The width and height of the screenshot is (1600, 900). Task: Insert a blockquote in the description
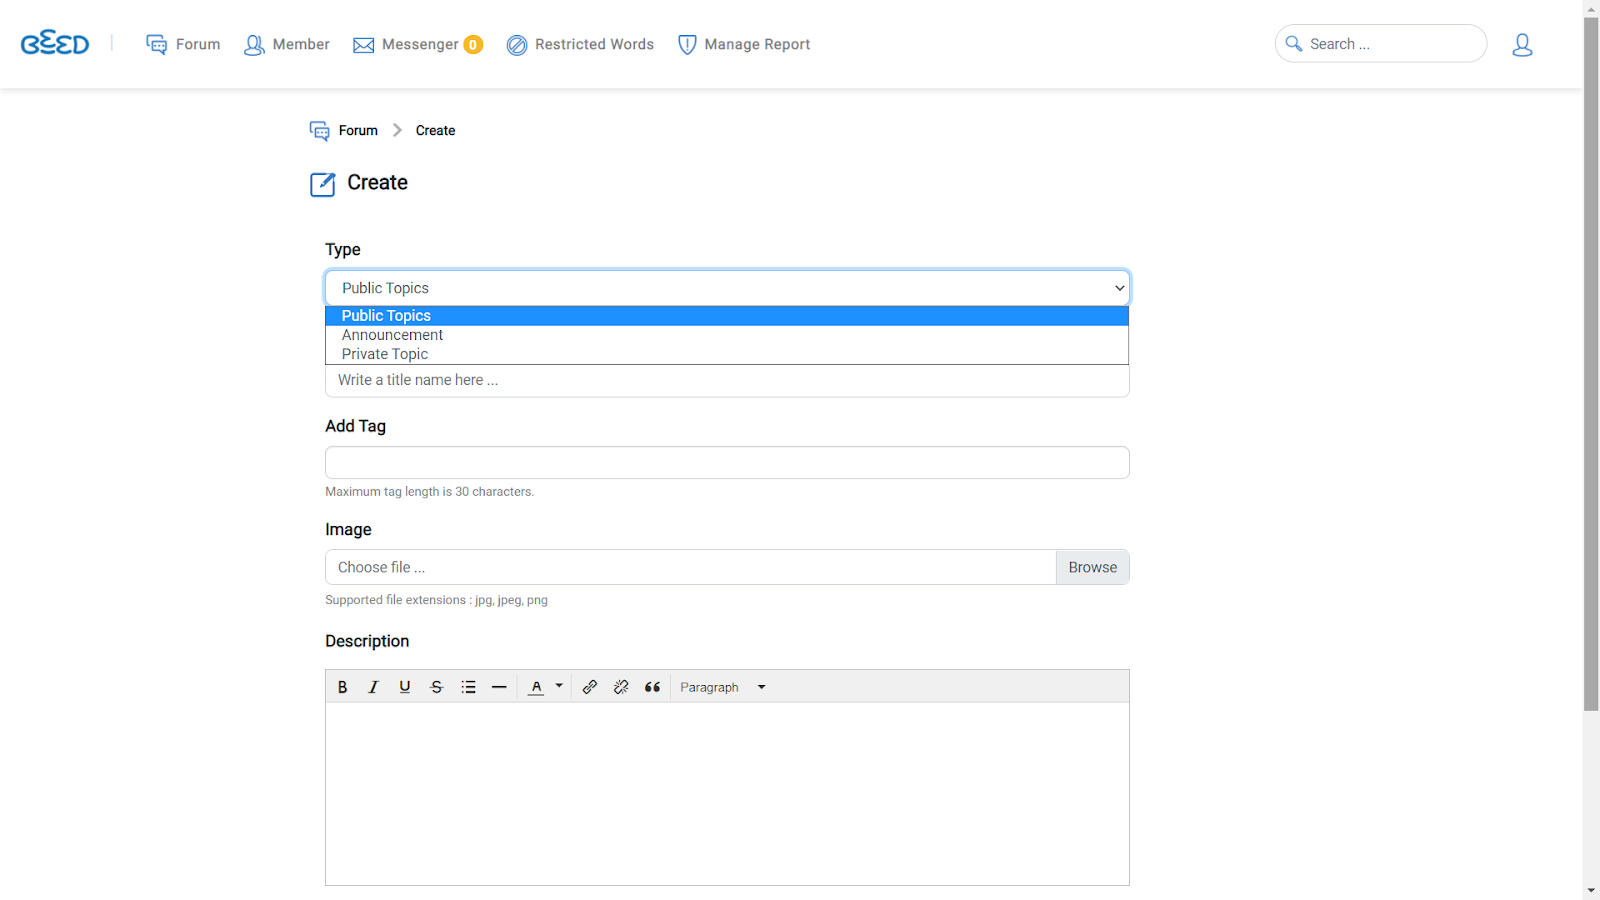click(653, 687)
